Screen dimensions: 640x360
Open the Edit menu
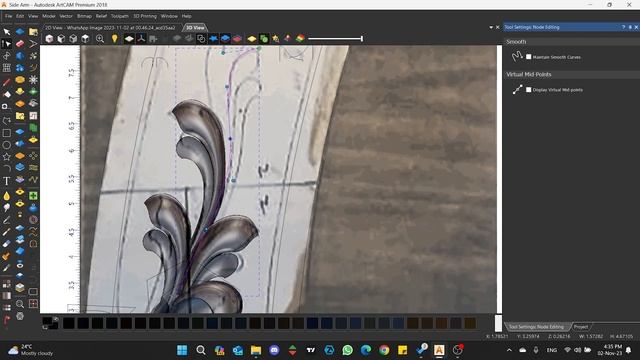pyautogui.click(x=20, y=16)
